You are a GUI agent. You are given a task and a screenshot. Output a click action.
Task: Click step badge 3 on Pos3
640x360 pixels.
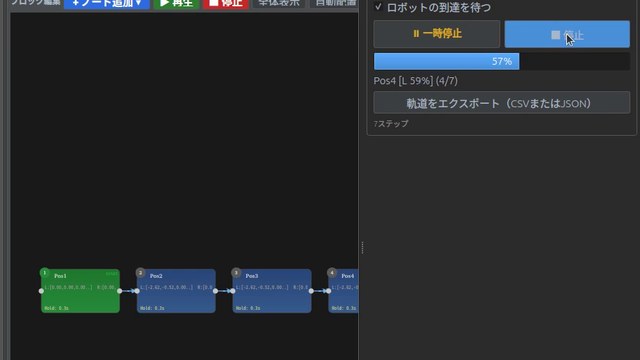(x=236, y=273)
